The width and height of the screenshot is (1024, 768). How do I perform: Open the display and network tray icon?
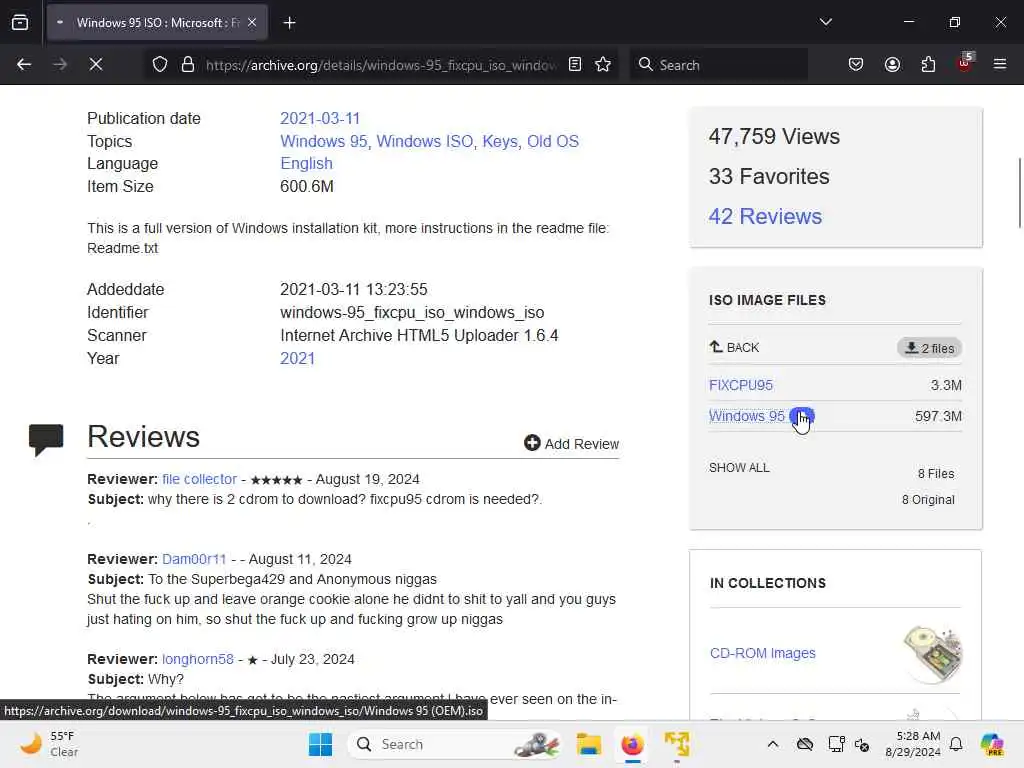tap(836, 744)
